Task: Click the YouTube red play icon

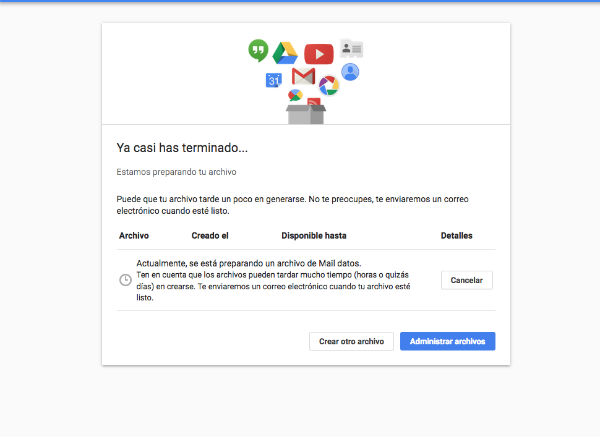Action: pyautogui.click(x=319, y=54)
